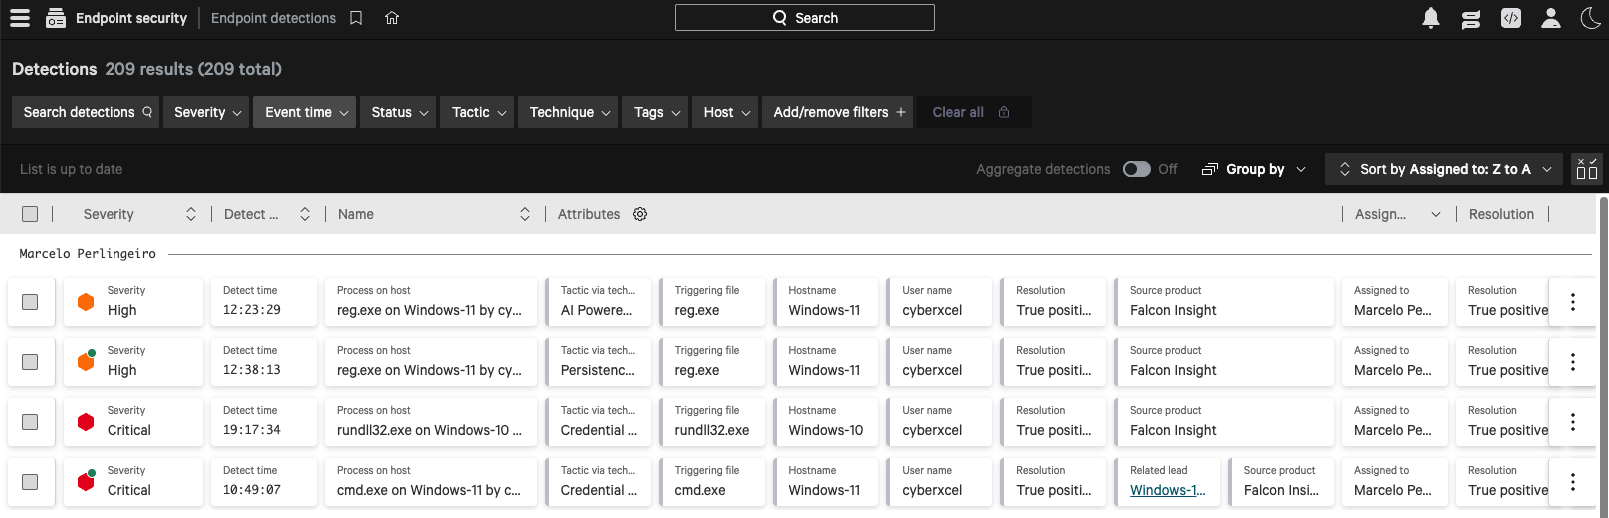Screen dimensions: 1609x518
Task: Switch theme with the moon icon
Action: click(1590, 18)
